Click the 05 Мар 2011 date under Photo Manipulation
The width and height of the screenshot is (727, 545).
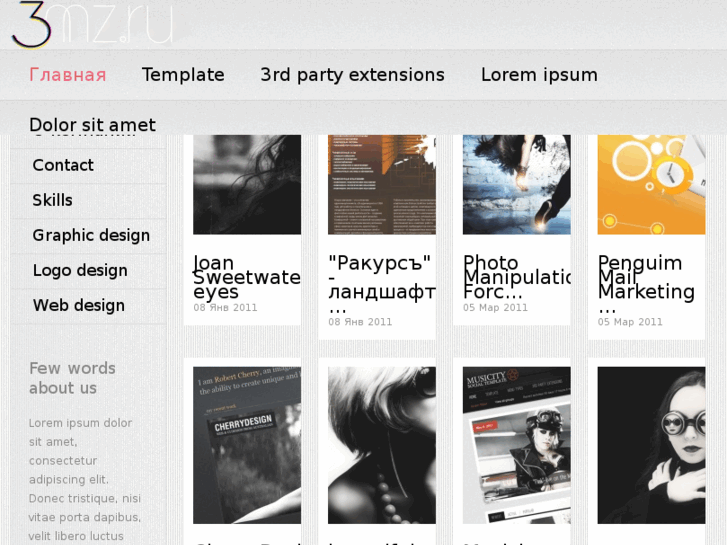pos(495,308)
